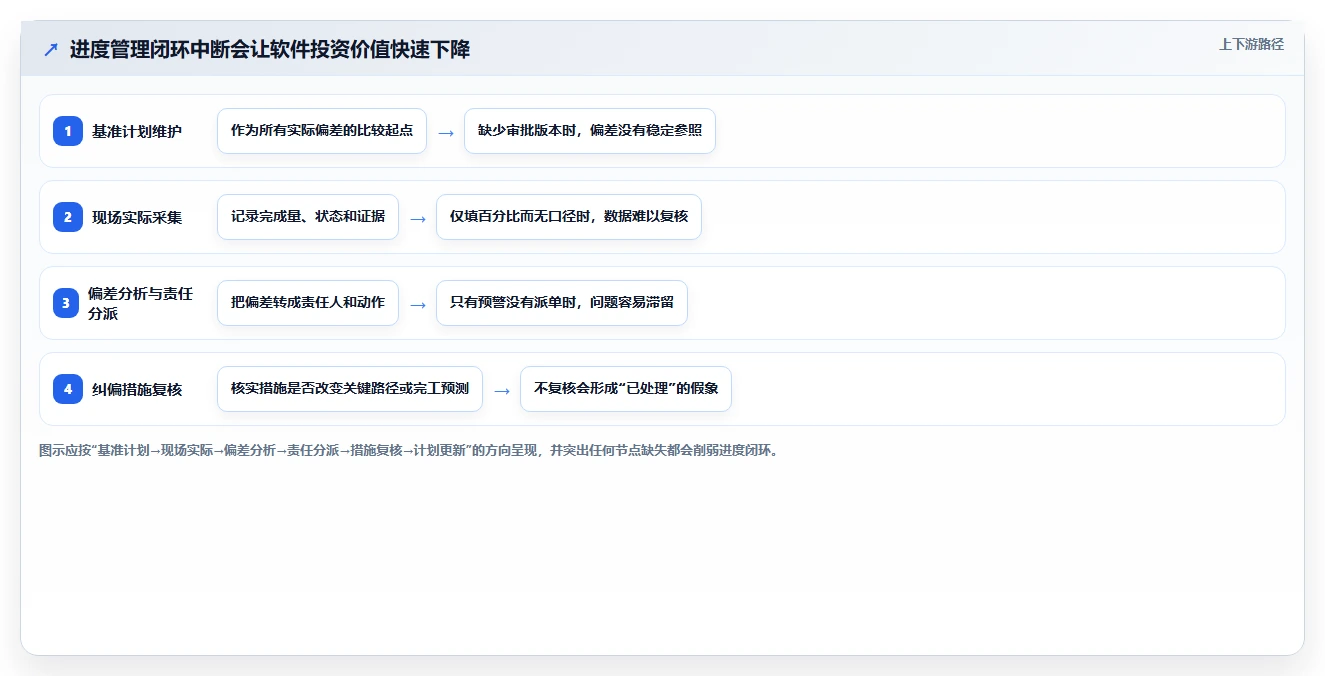The height and width of the screenshot is (676, 1325).
Task: Click the box 记录完成量、状态和证据
Action: tap(308, 217)
